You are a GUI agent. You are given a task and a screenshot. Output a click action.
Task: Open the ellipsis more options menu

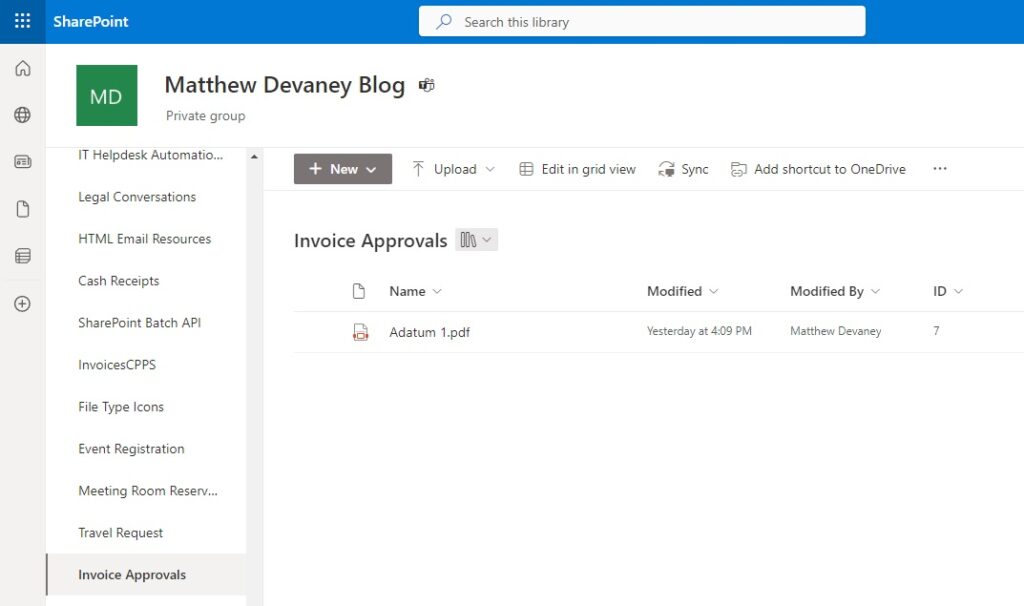(x=939, y=169)
